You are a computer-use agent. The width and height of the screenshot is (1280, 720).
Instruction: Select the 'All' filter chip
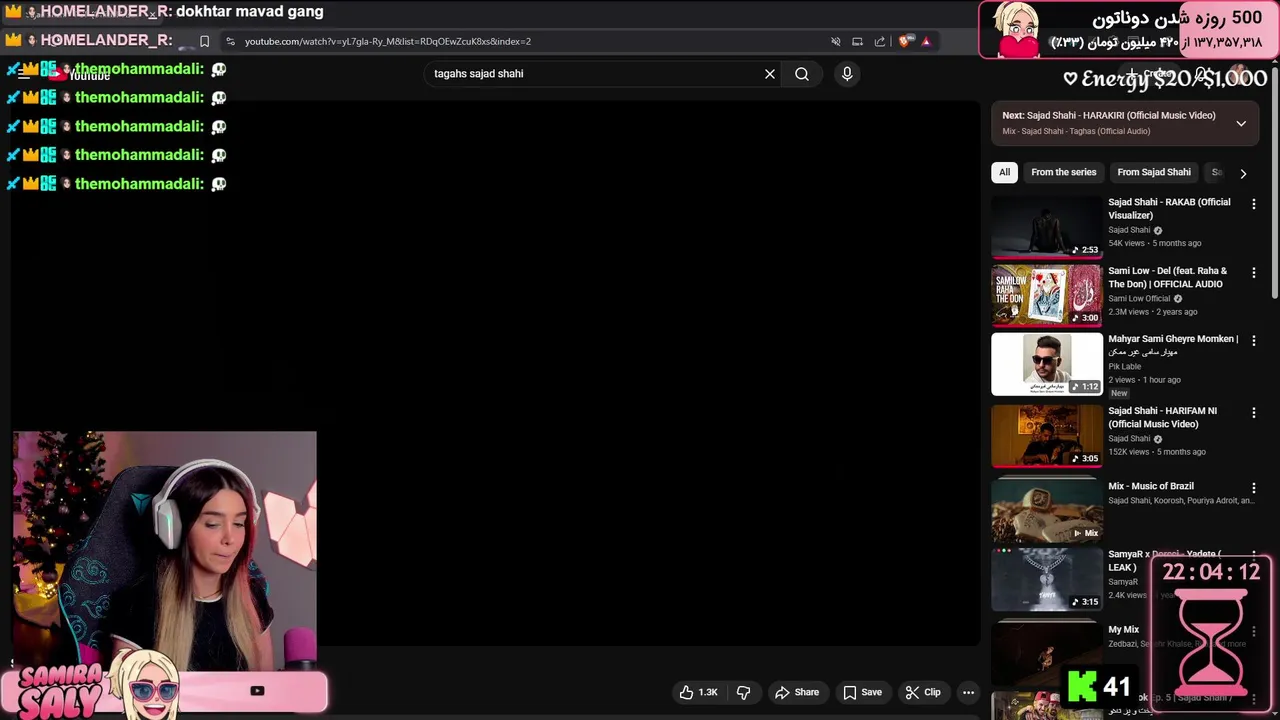coord(1004,172)
